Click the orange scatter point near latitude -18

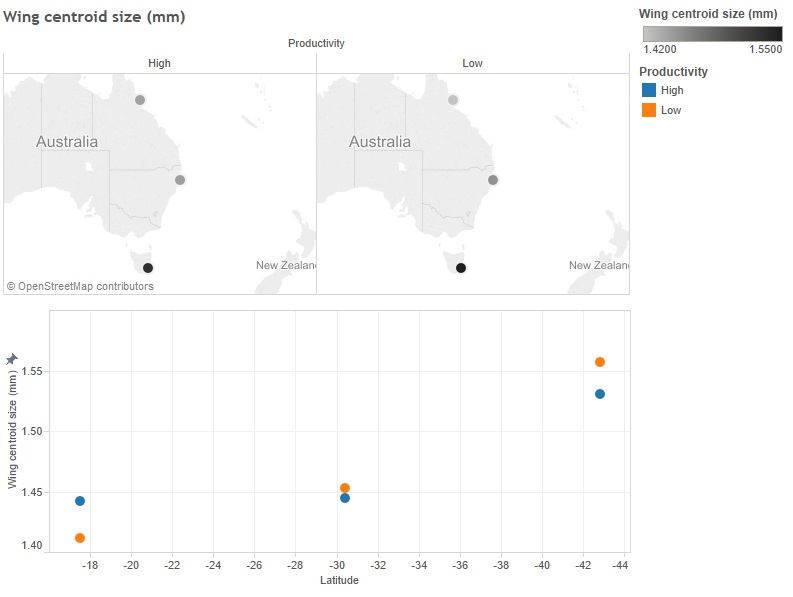[x=80, y=538]
